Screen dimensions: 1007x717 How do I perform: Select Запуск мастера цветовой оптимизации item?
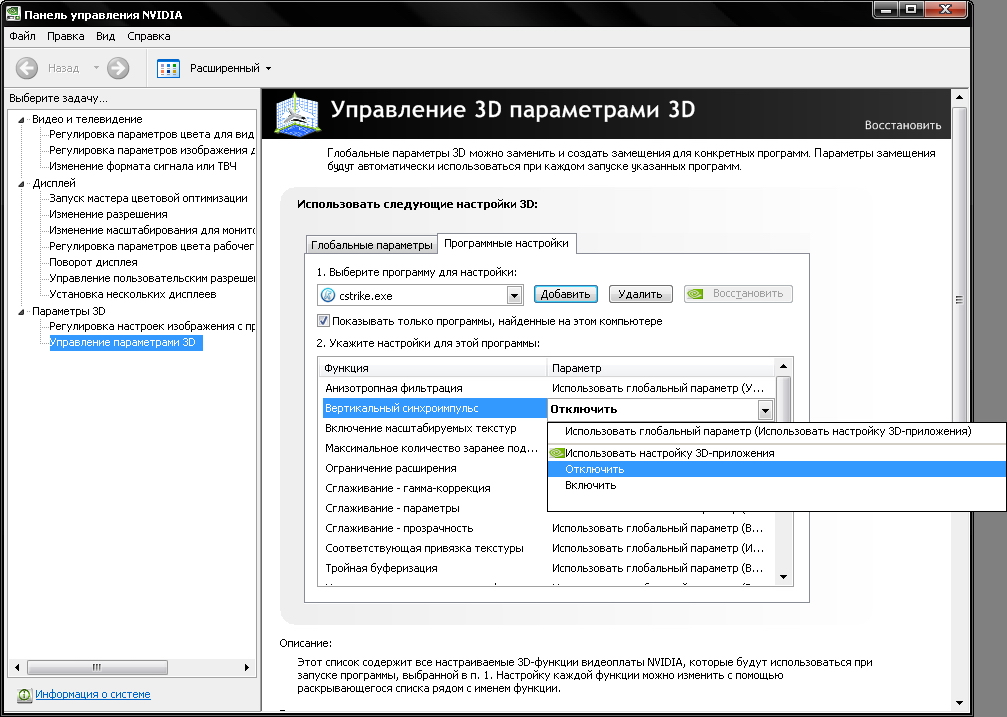pyautogui.click(x=148, y=199)
